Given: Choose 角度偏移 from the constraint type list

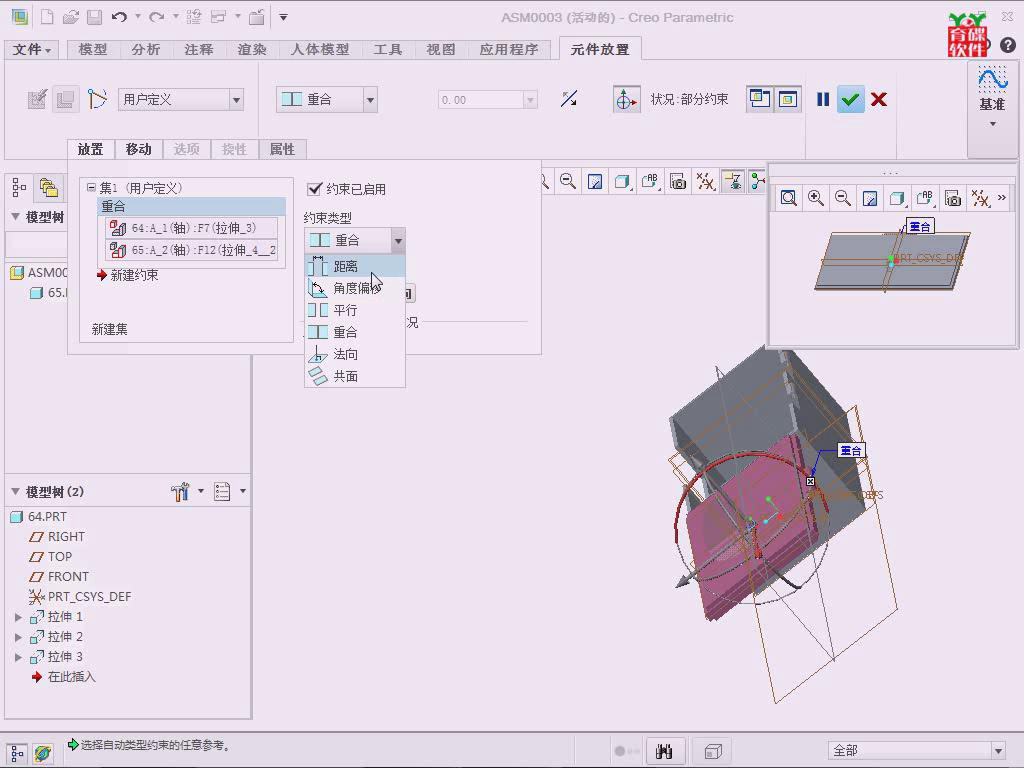Looking at the screenshot, I should (x=355, y=288).
